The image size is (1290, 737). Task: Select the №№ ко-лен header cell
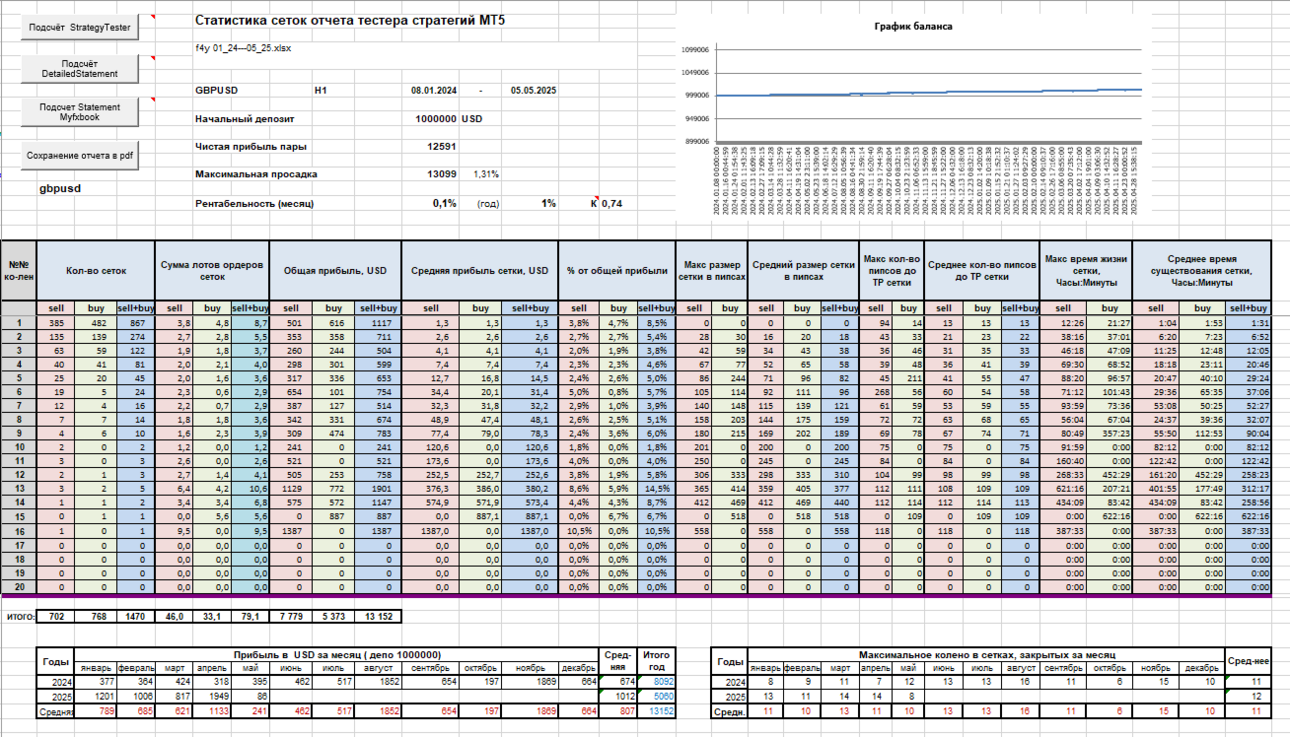point(19,270)
